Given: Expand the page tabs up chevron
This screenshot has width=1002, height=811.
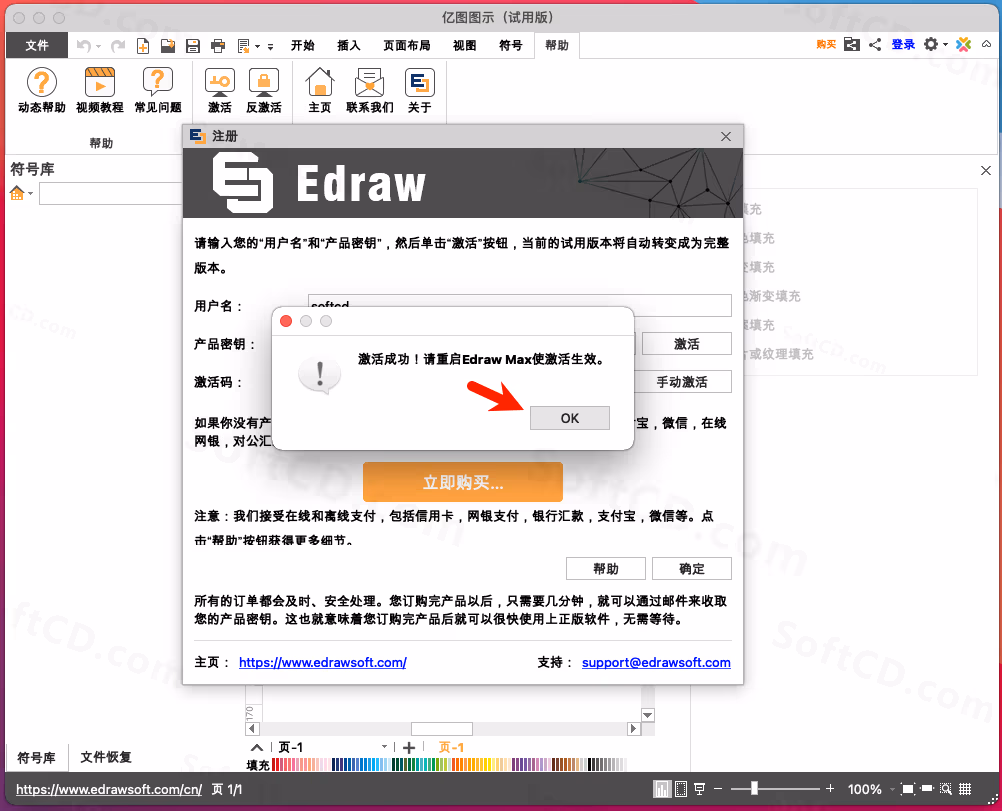Looking at the screenshot, I should [257, 747].
